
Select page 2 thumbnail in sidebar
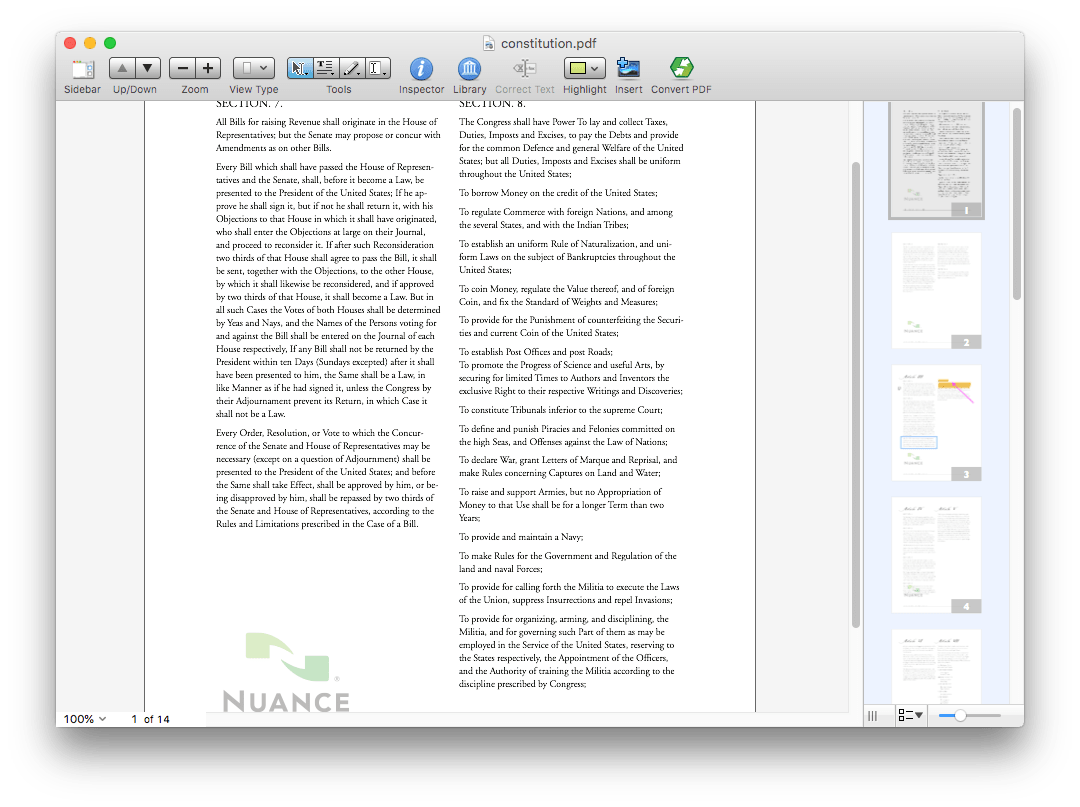(x=936, y=291)
